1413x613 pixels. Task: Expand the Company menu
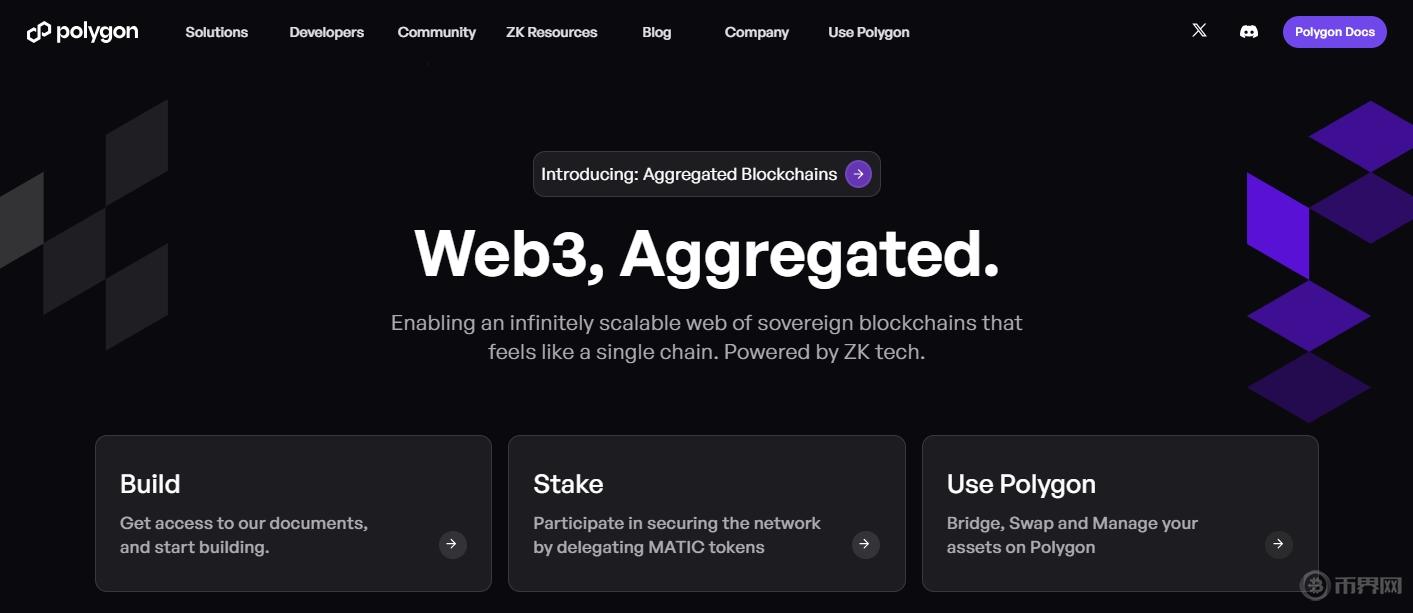pyautogui.click(x=756, y=32)
